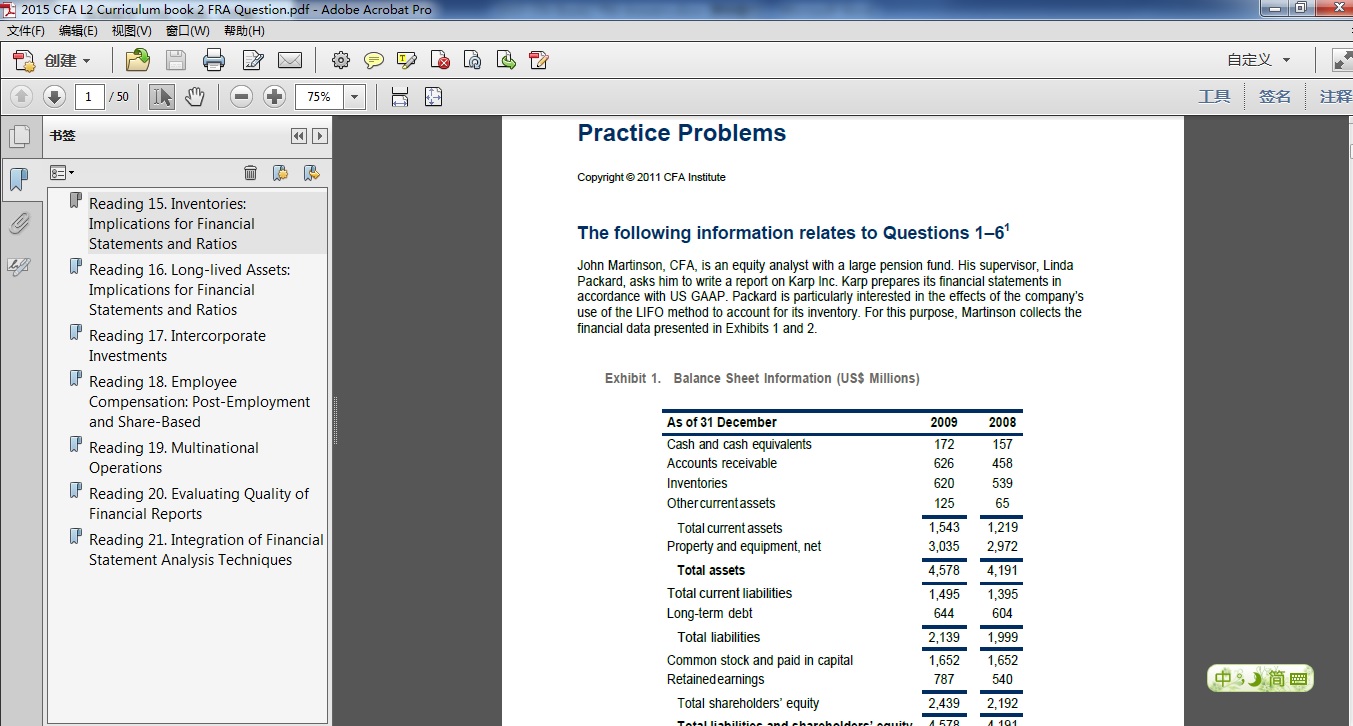Image resolution: width=1353 pixels, height=726 pixels.
Task: Zoom out with the minus button
Action: [241, 96]
